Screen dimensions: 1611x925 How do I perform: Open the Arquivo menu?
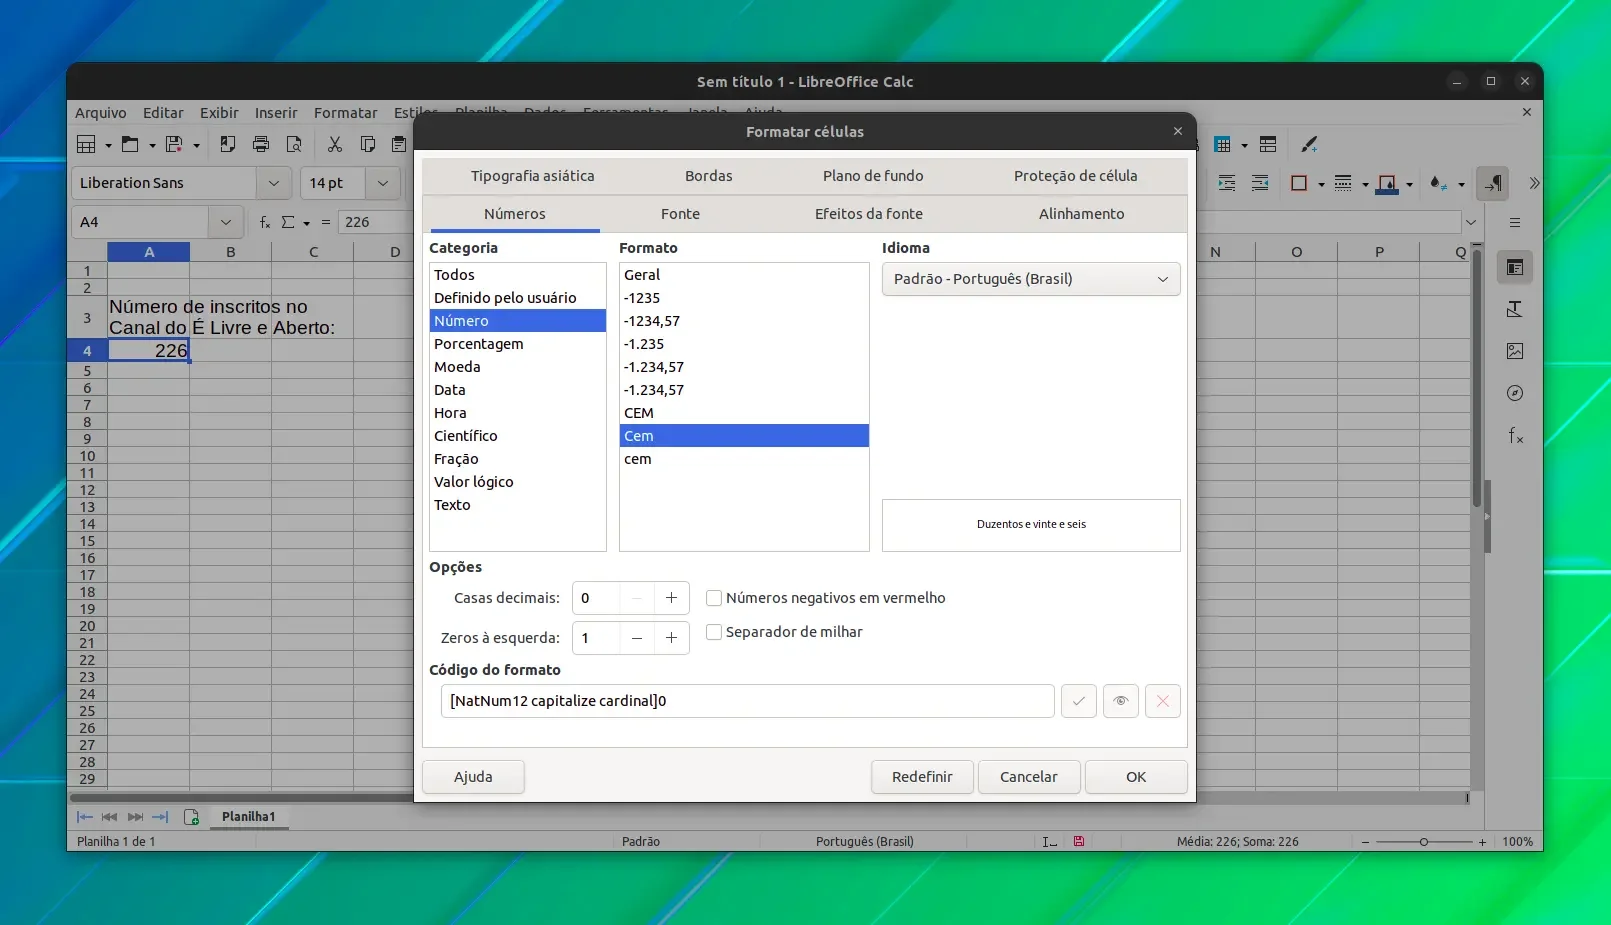tap(100, 113)
